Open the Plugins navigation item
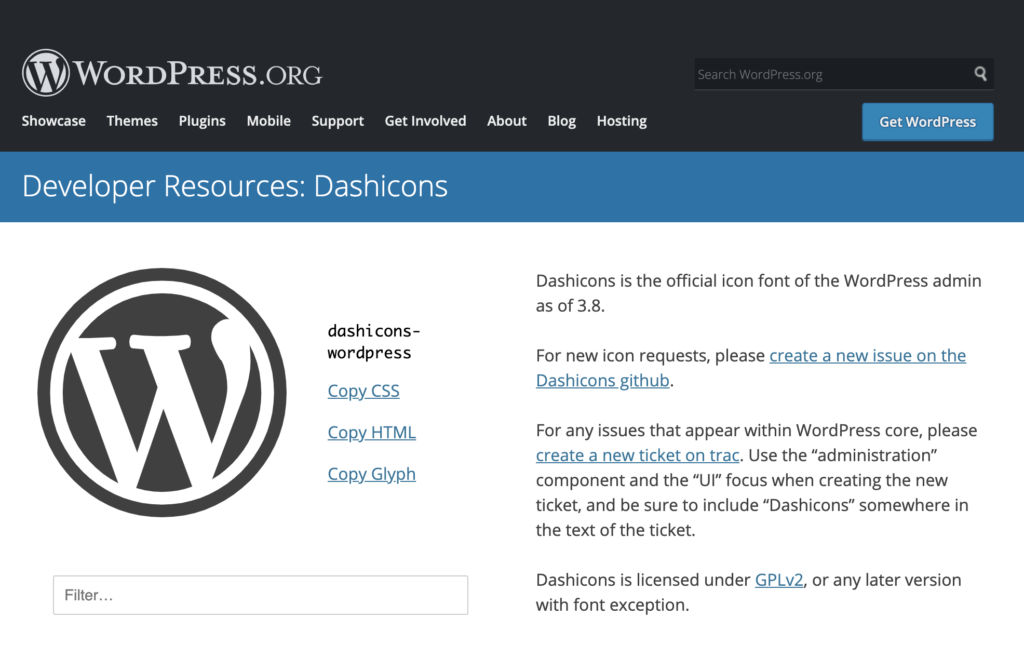The height and width of the screenshot is (645, 1024). click(202, 121)
